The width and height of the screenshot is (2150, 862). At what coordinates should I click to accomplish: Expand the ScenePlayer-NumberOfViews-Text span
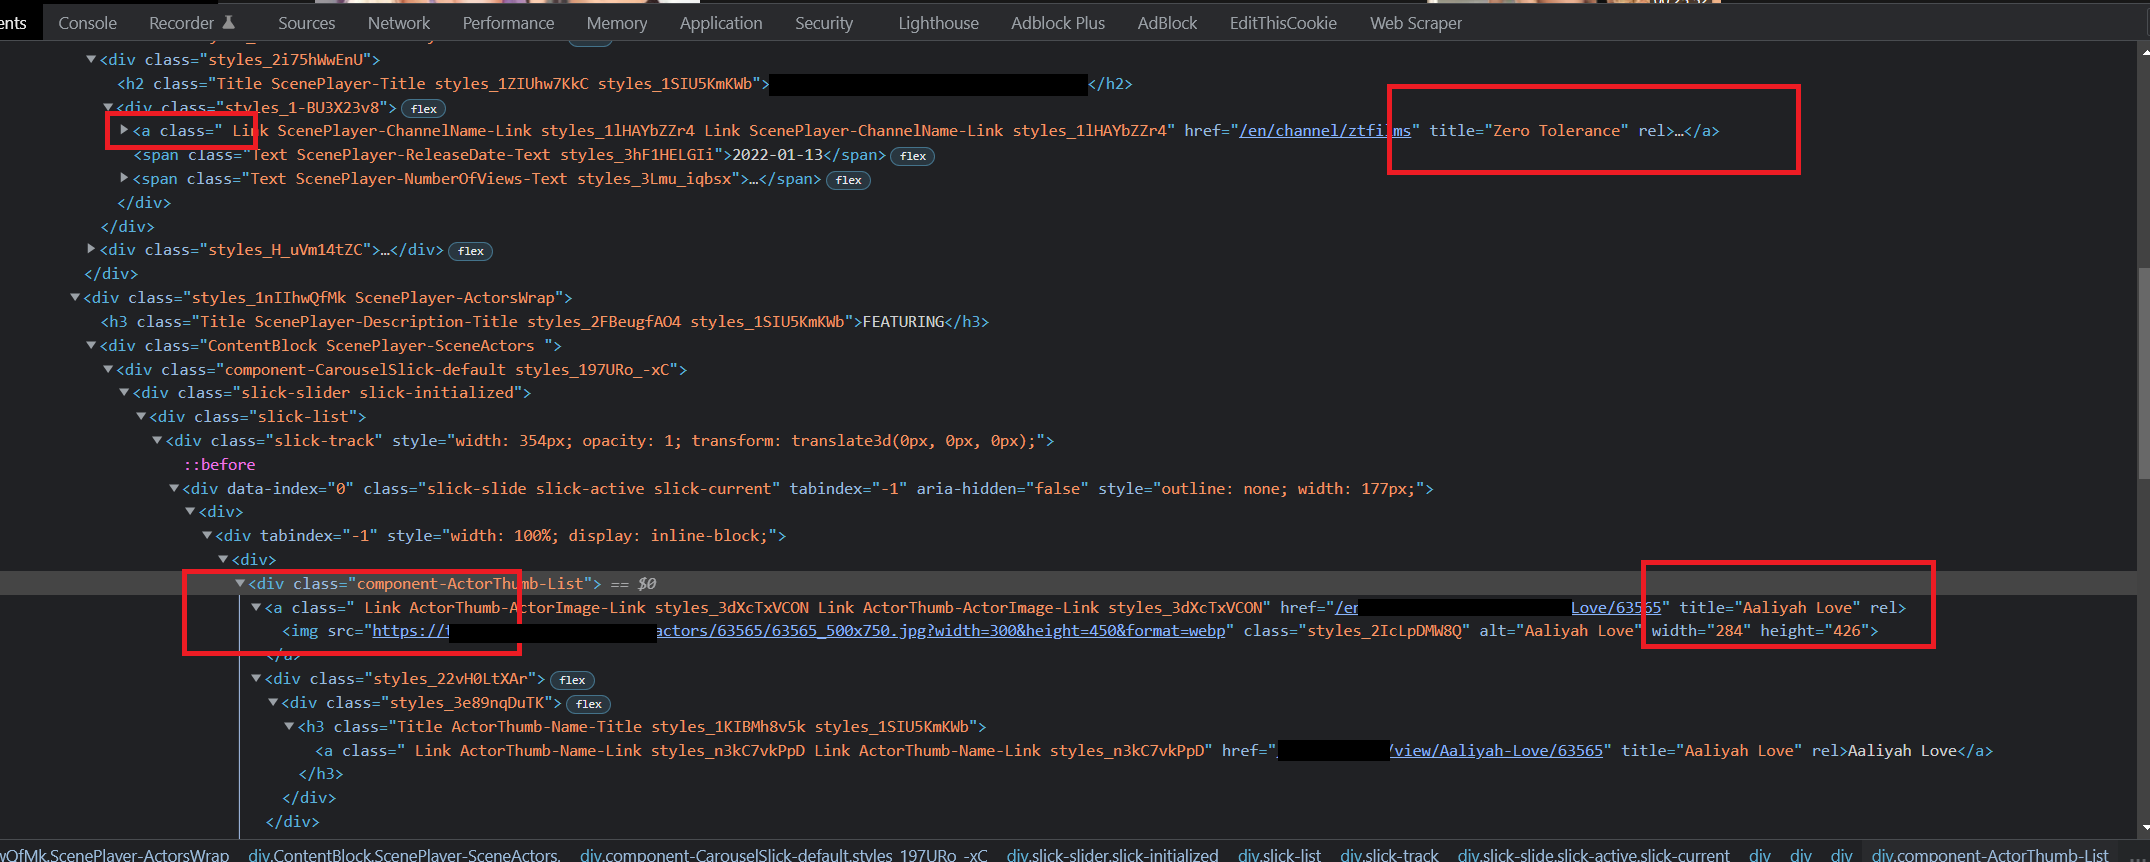coord(124,178)
